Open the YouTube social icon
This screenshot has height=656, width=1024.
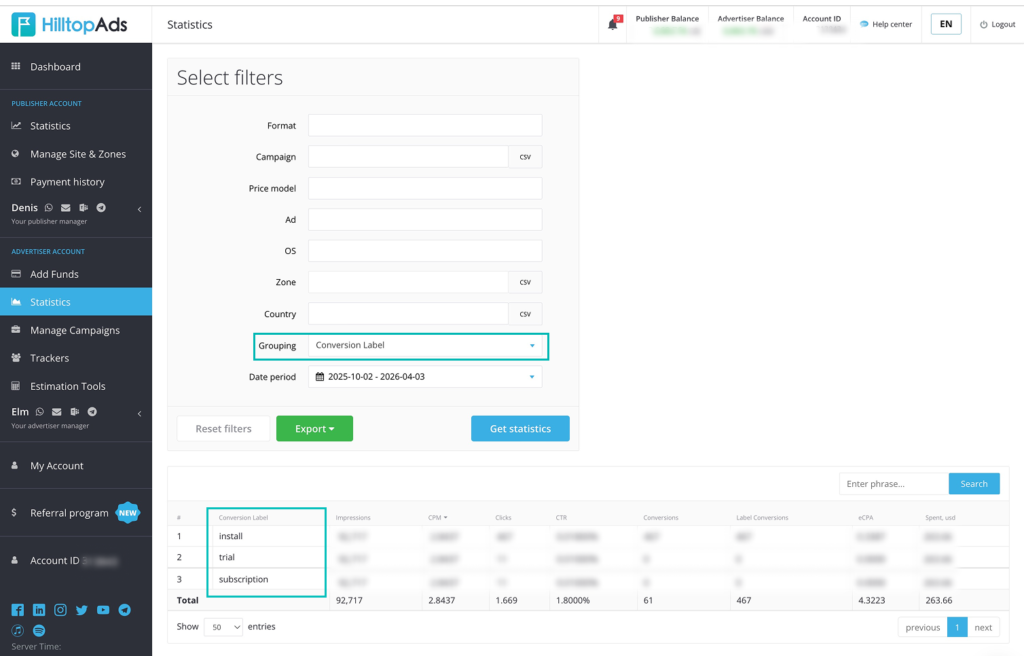[x=103, y=610]
